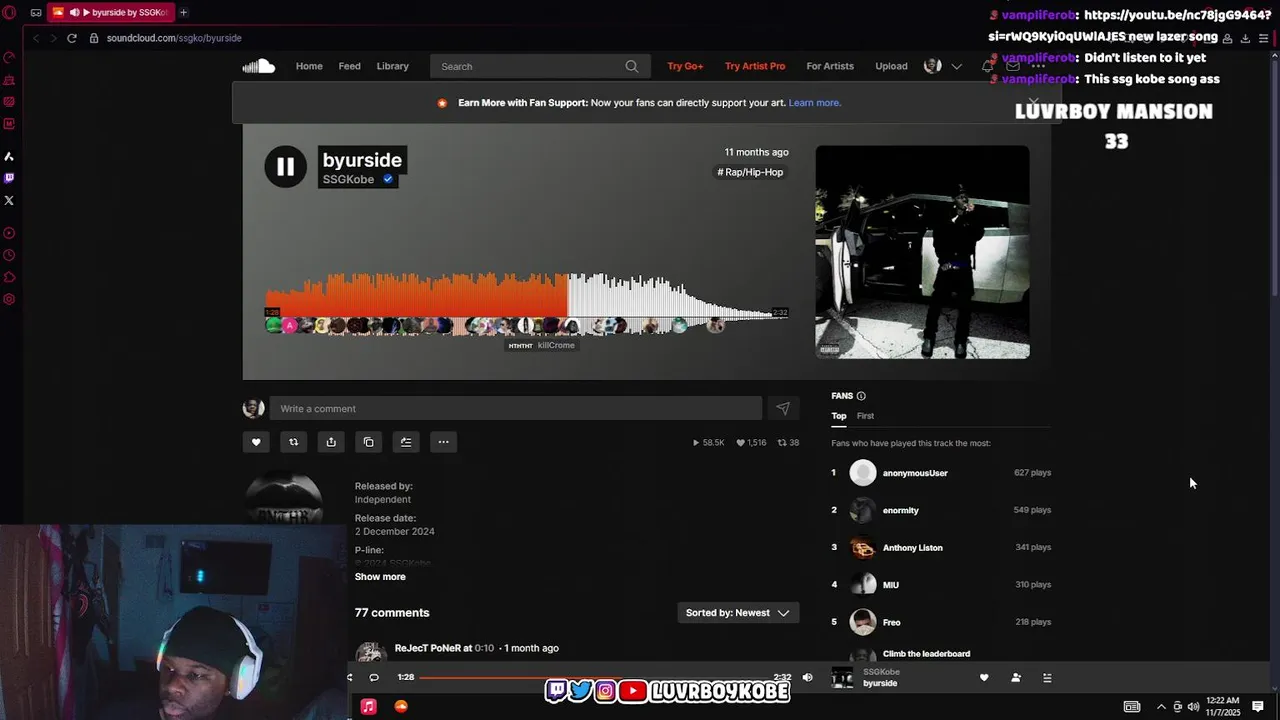Toggle repeat in bottom player
Image resolution: width=1280 pixels, height=720 pixels.
click(374, 678)
